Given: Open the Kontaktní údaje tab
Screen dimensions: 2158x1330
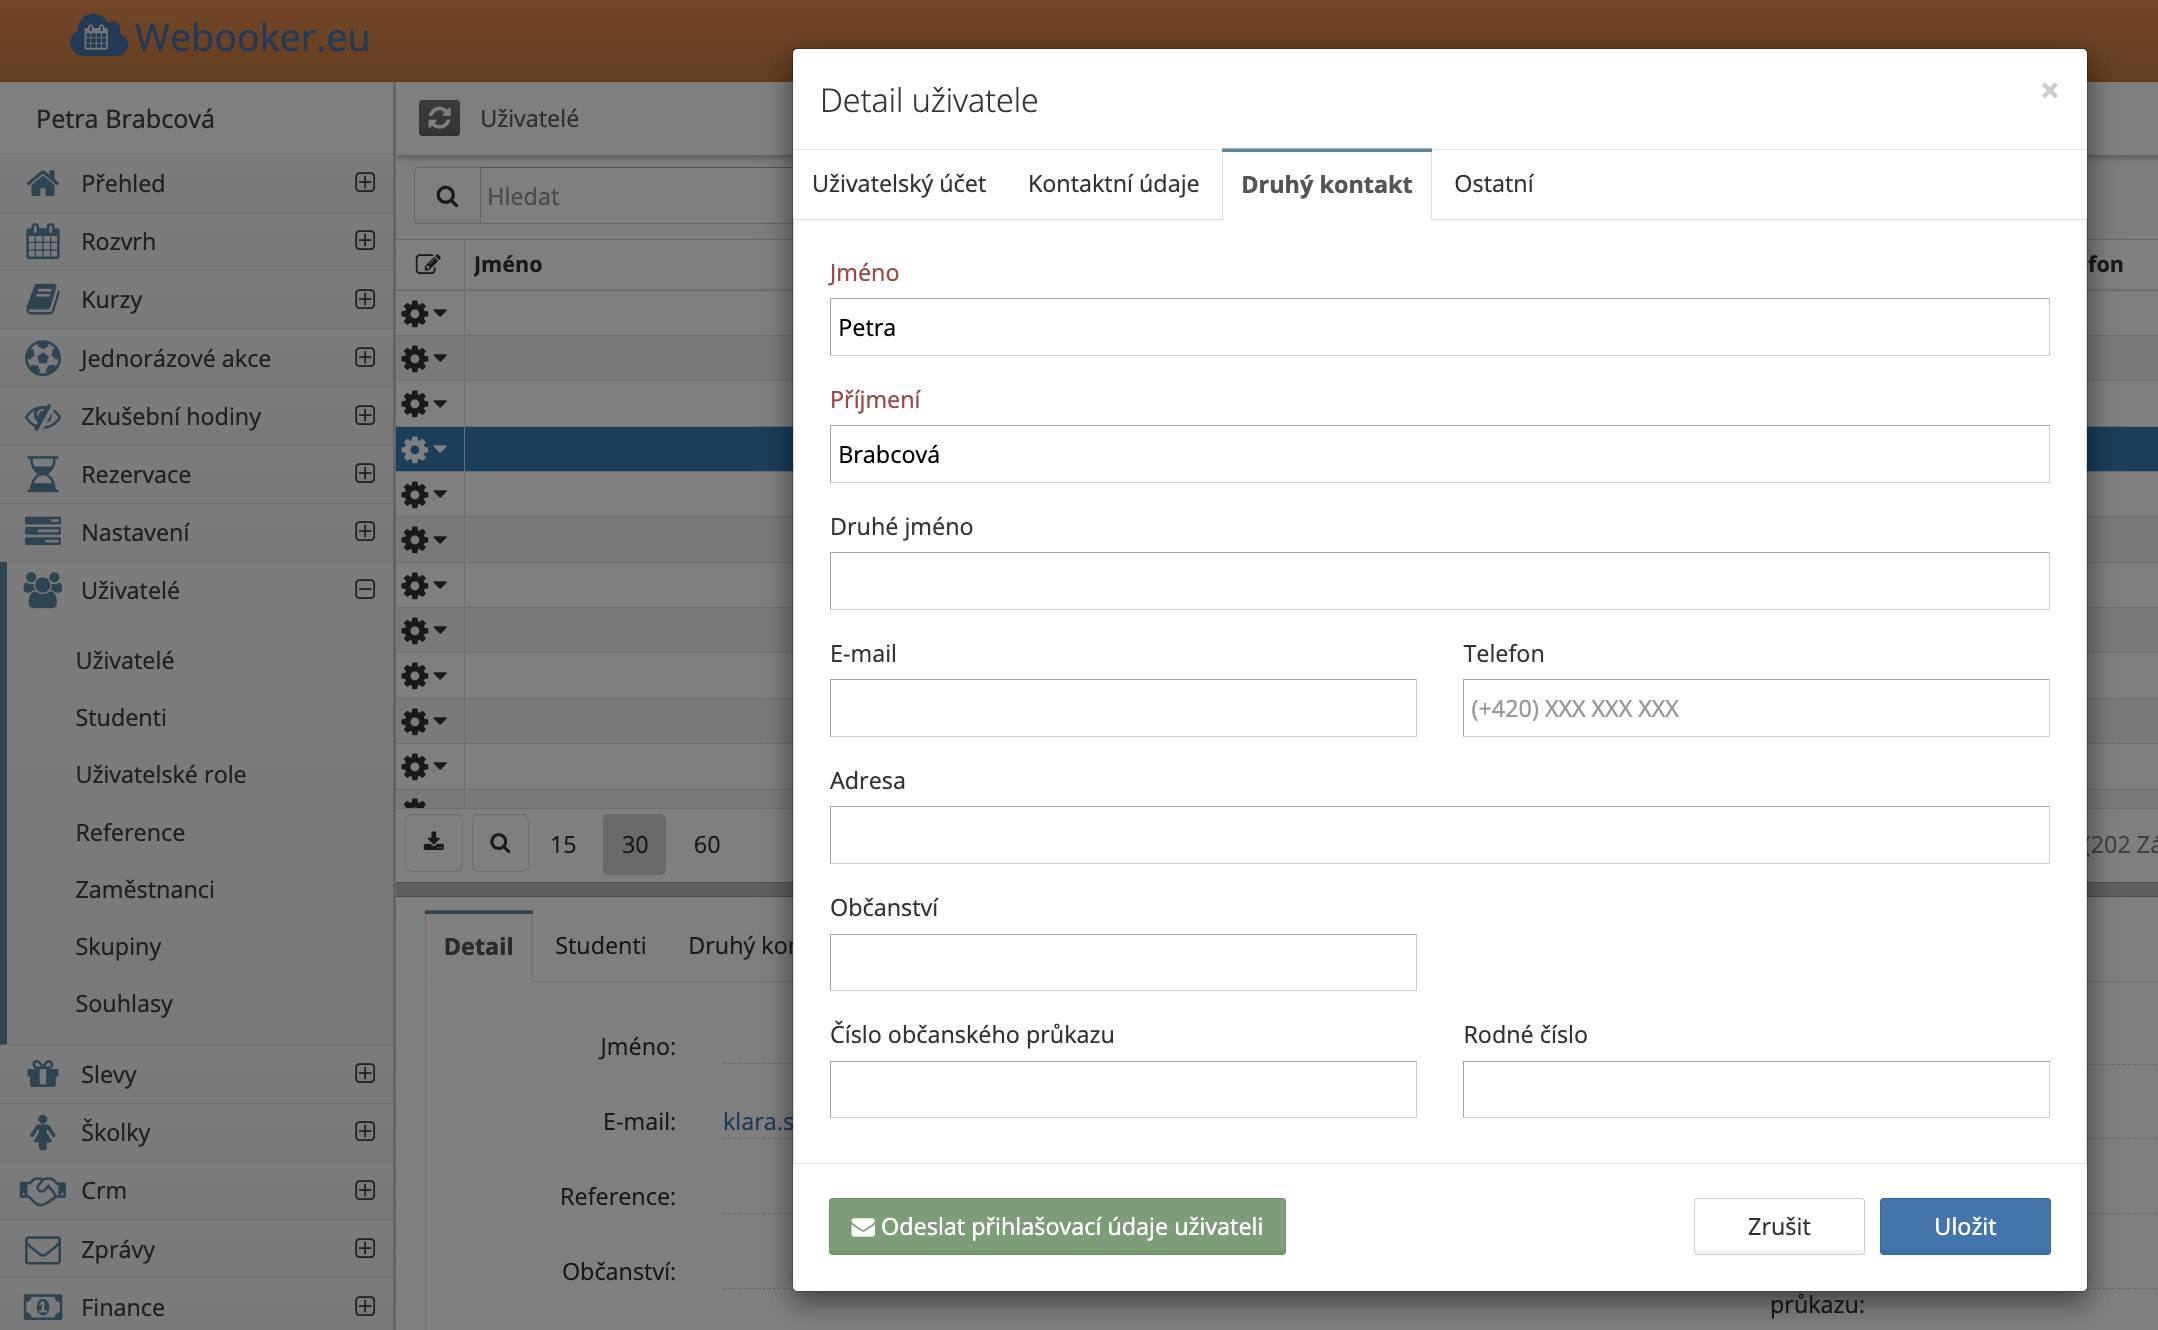Looking at the screenshot, I should (x=1113, y=184).
